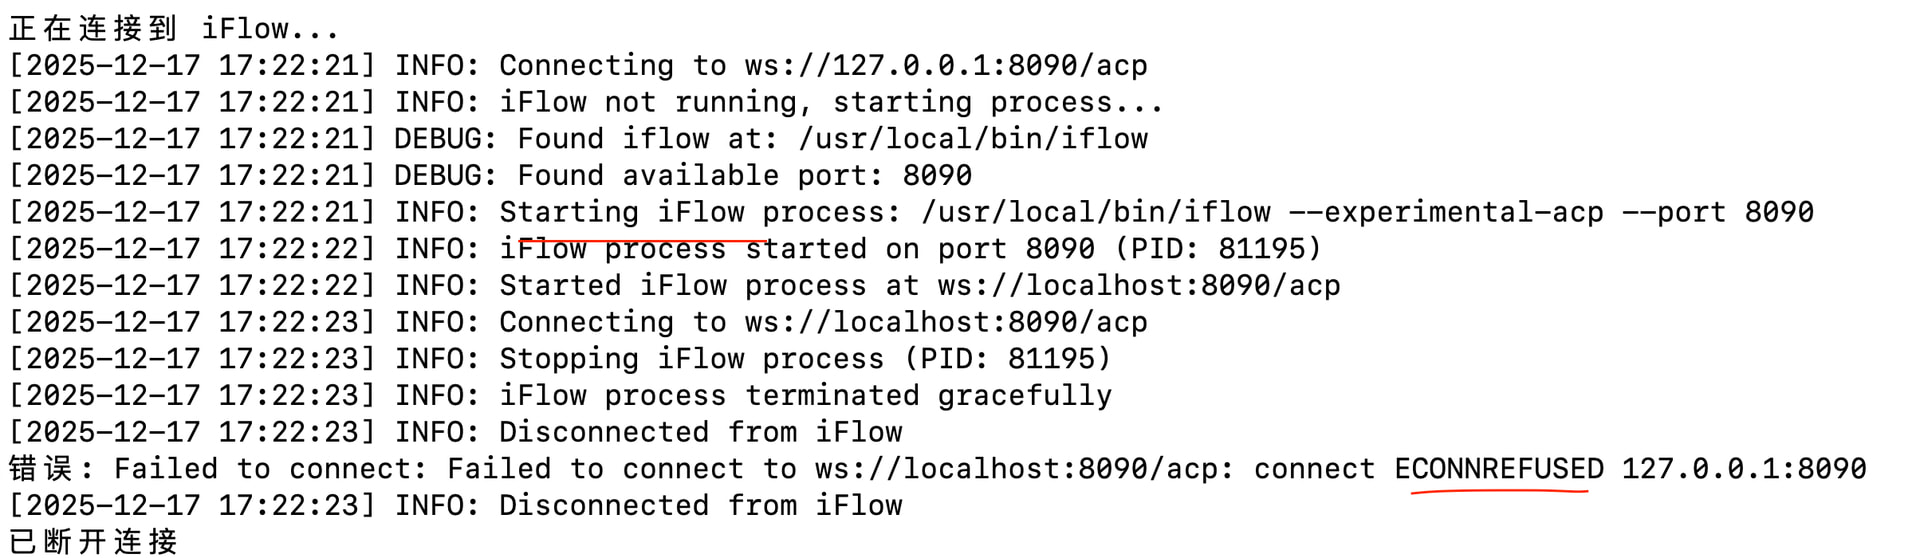Click the timestamp of the first log entry
This screenshot has height=558, width=1920.
pos(192,66)
